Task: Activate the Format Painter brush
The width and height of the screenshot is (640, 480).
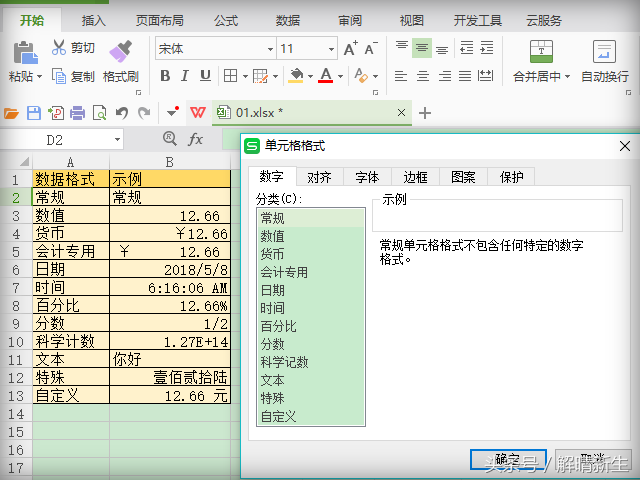Action: (x=121, y=51)
